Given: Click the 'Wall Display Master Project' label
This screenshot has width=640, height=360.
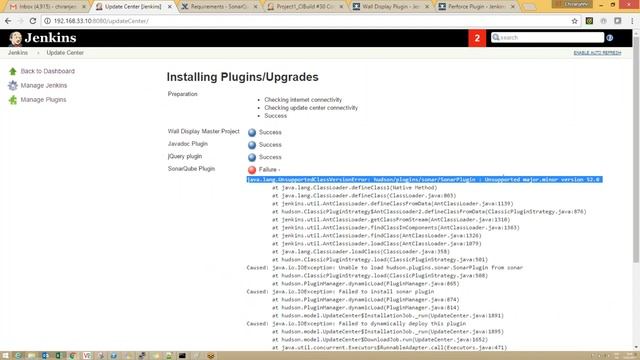Looking at the screenshot, I should (203, 131).
